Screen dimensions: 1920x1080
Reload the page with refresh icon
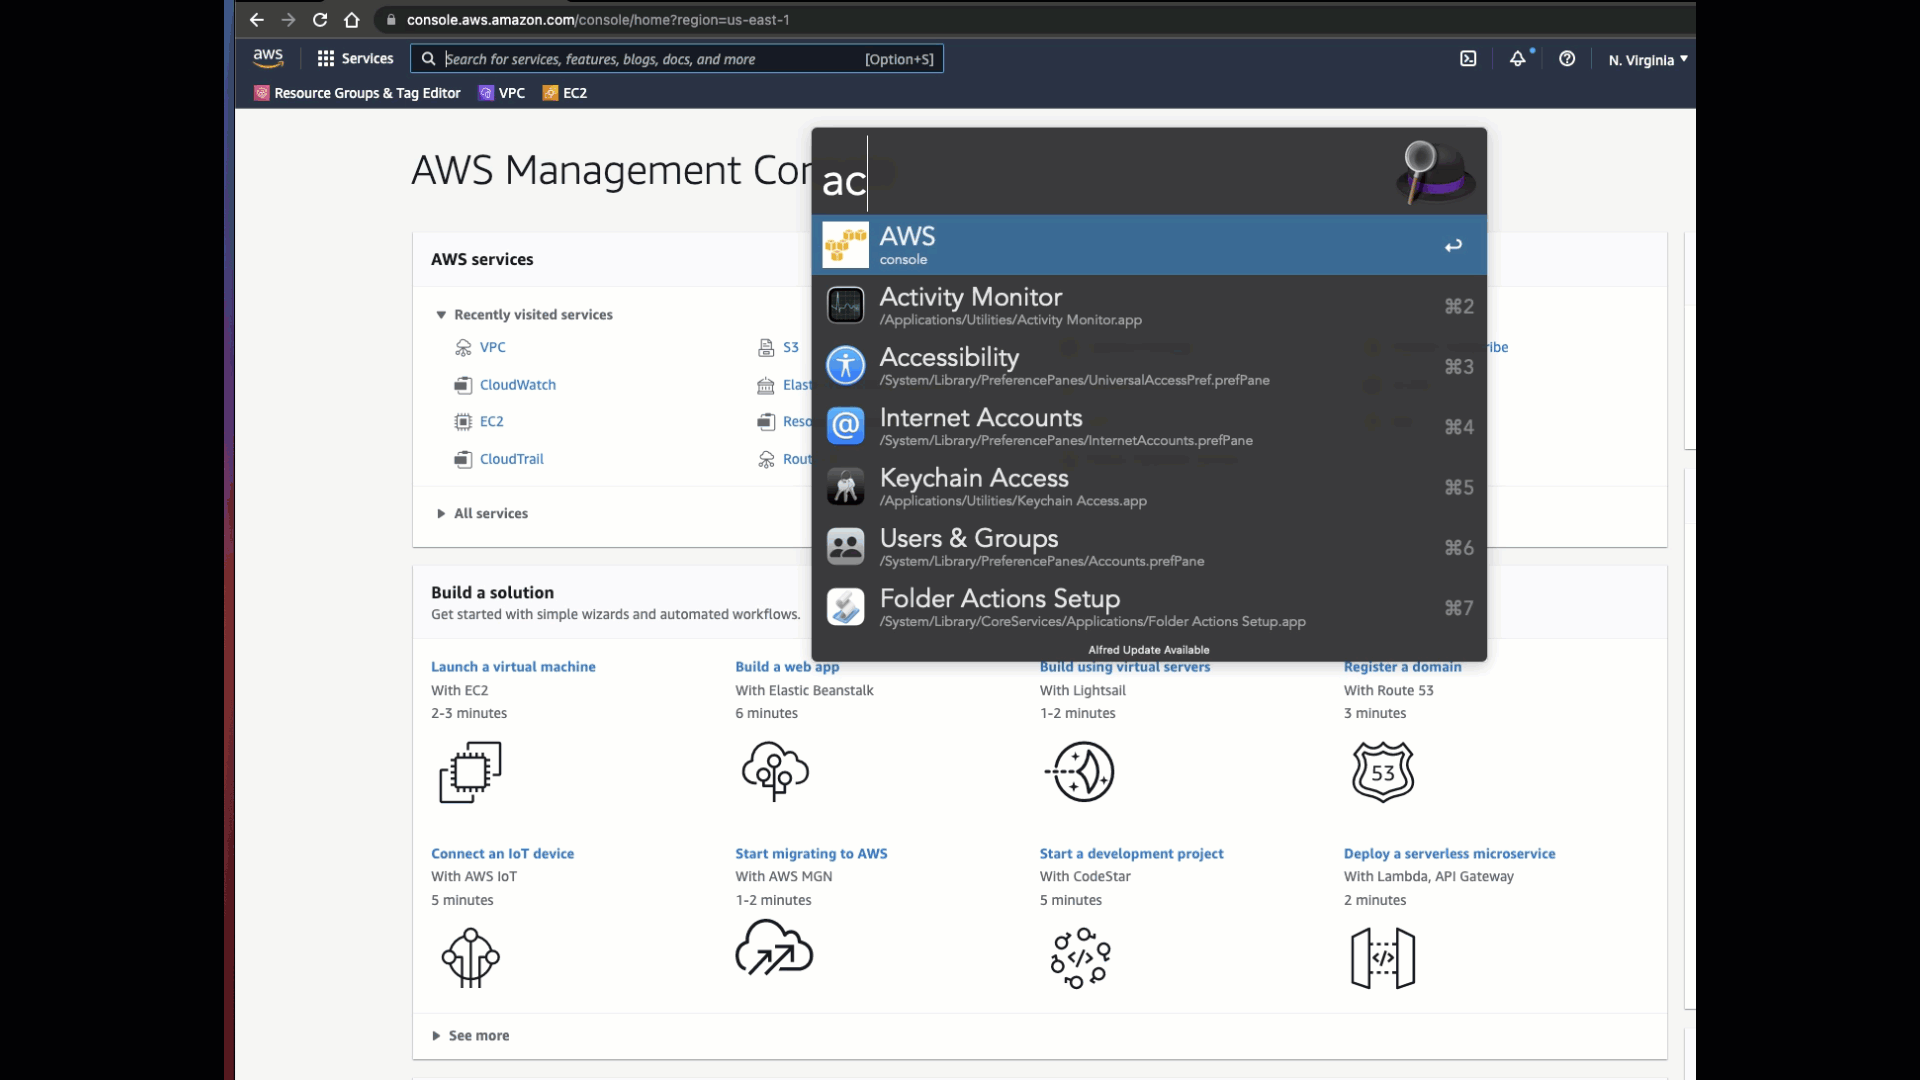(x=320, y=20)
